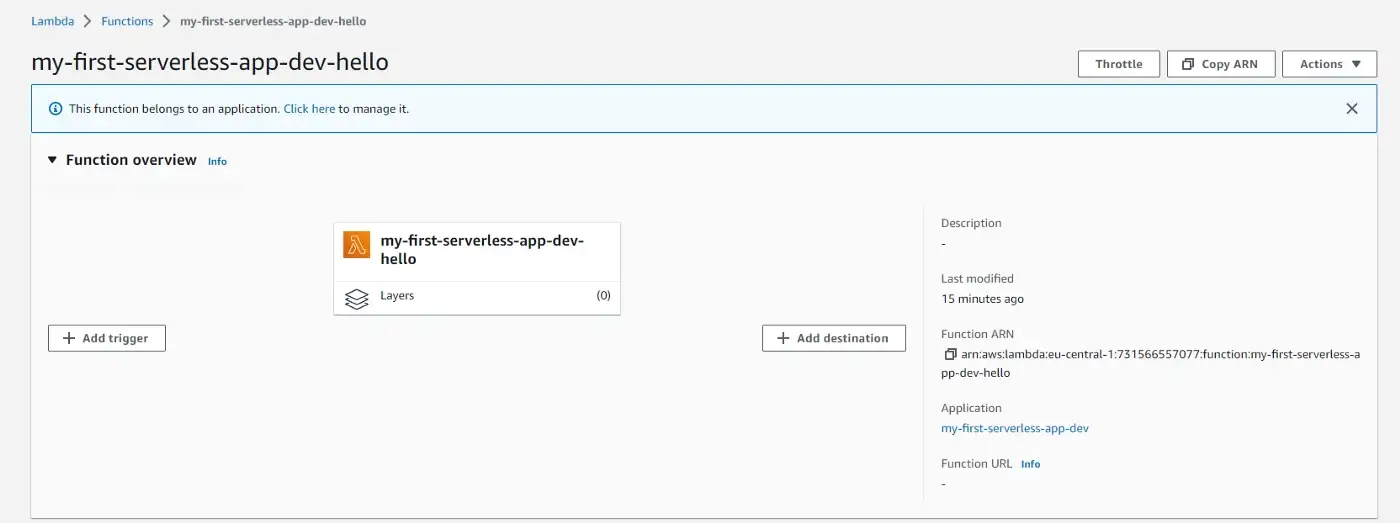Image resolution: width=1400 pixels, height=523 pixels.
Task: Click the current function name in breadcrumb
Action: (x=273, y=21)
